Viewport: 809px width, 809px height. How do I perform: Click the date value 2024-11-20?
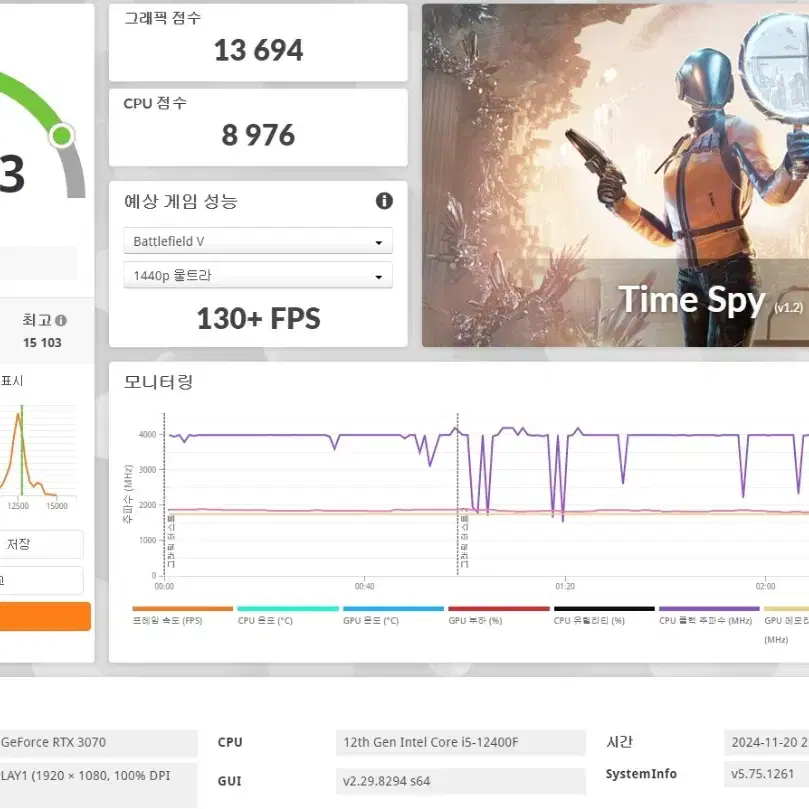pos(766,742)
